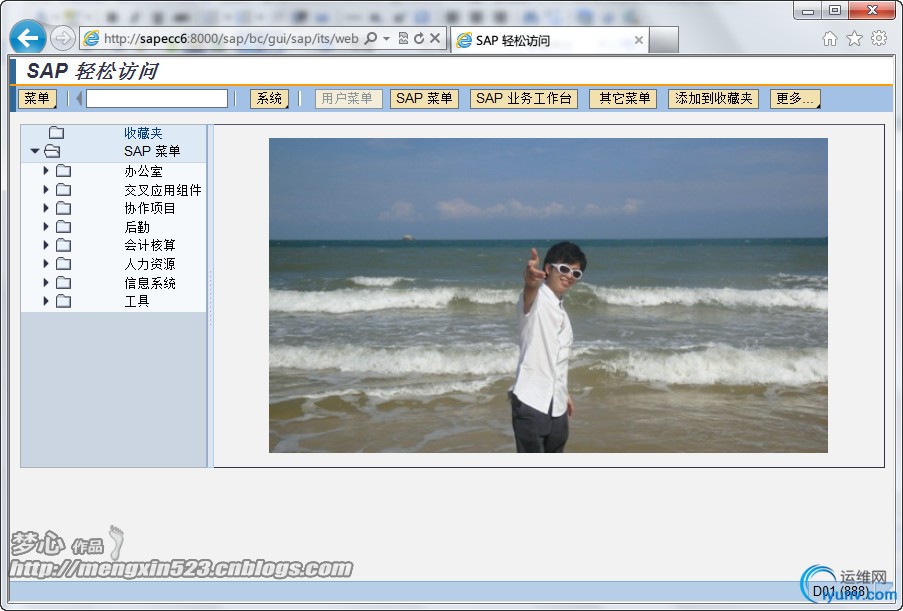The image size is (903, 611).
Task: Close the SAP 轻松访问 tab
Action: pos(639,40)
